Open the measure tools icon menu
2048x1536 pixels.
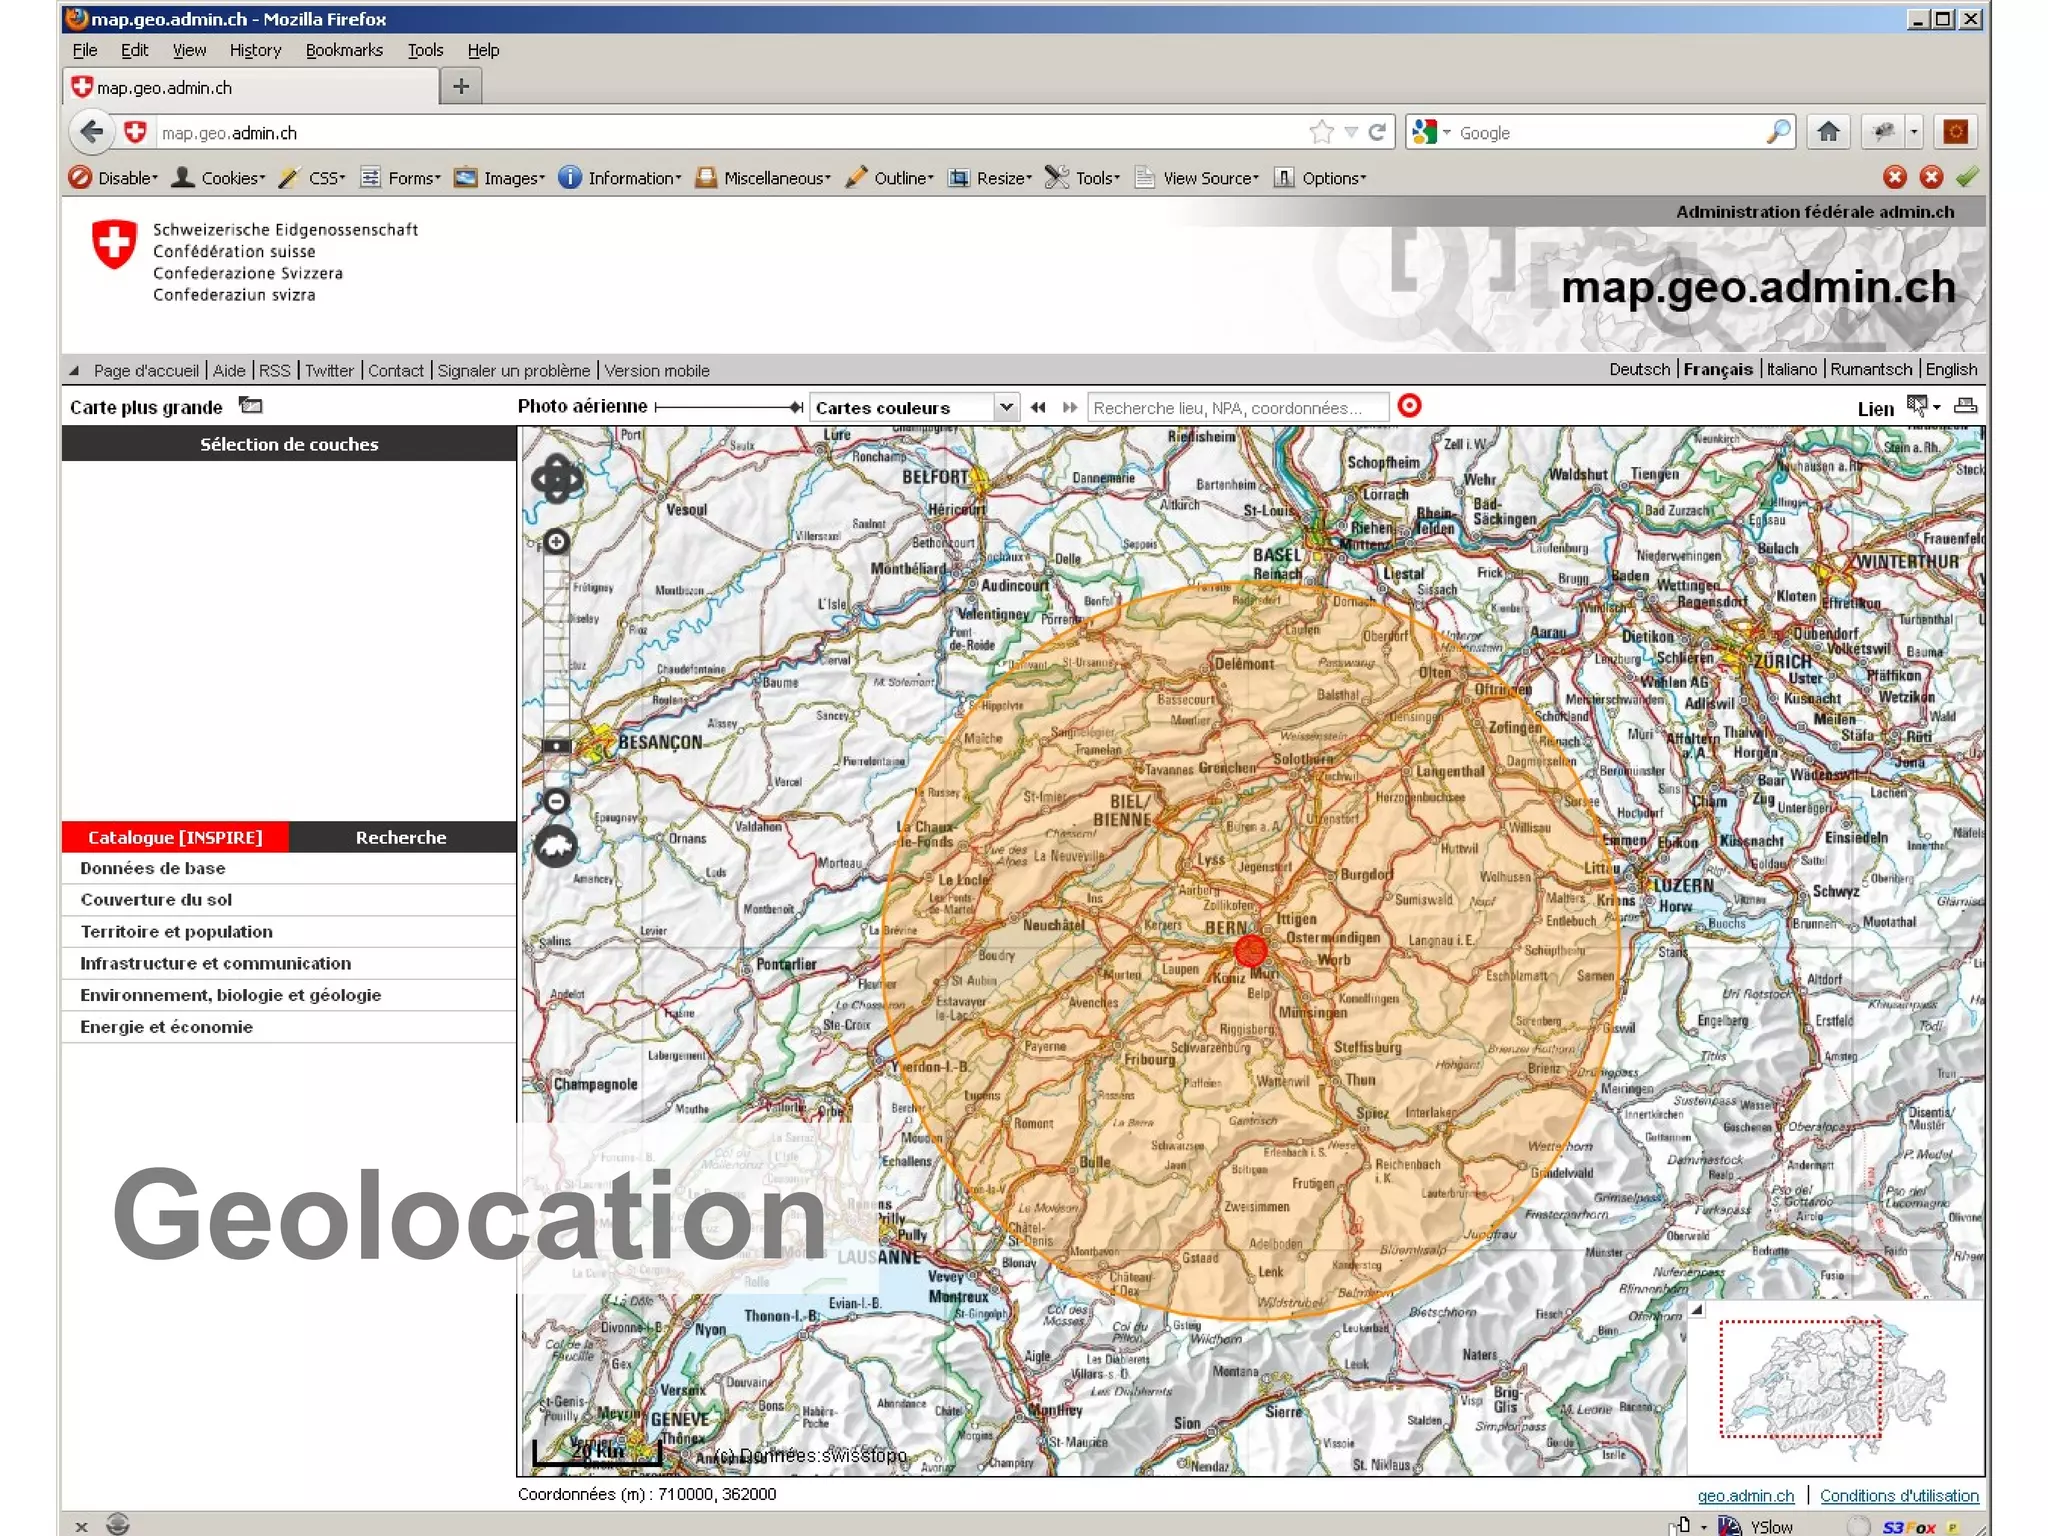point(1923,406)
